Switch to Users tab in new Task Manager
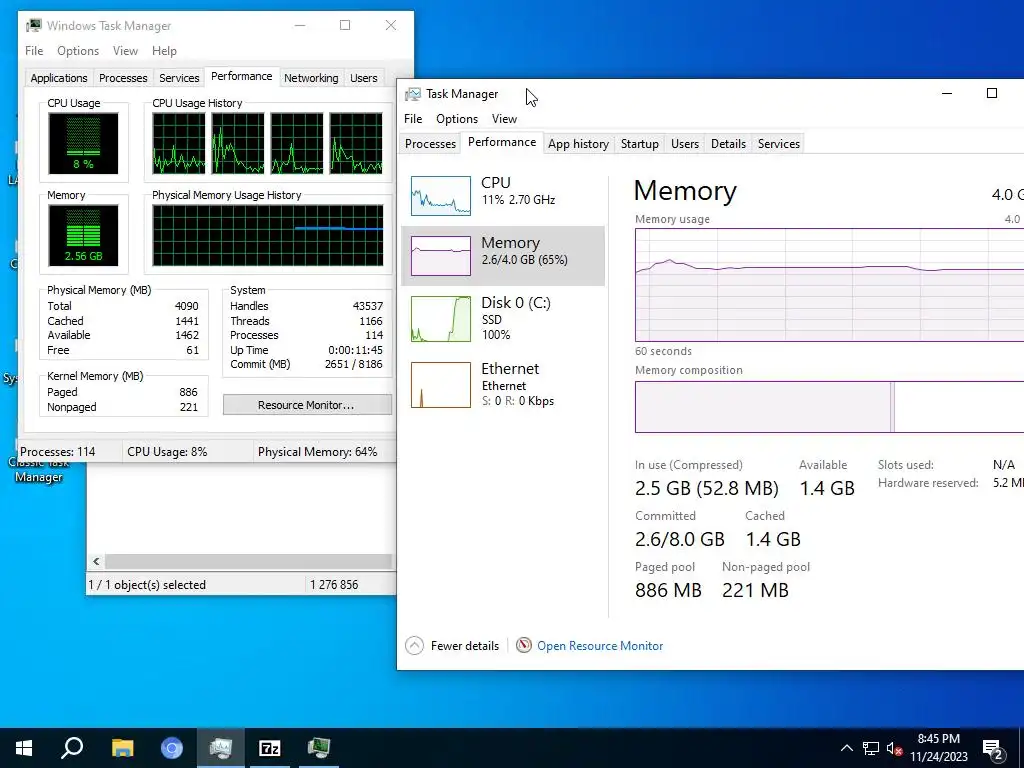The height and width of the screenshot is (768, 1024). point(685,144)
